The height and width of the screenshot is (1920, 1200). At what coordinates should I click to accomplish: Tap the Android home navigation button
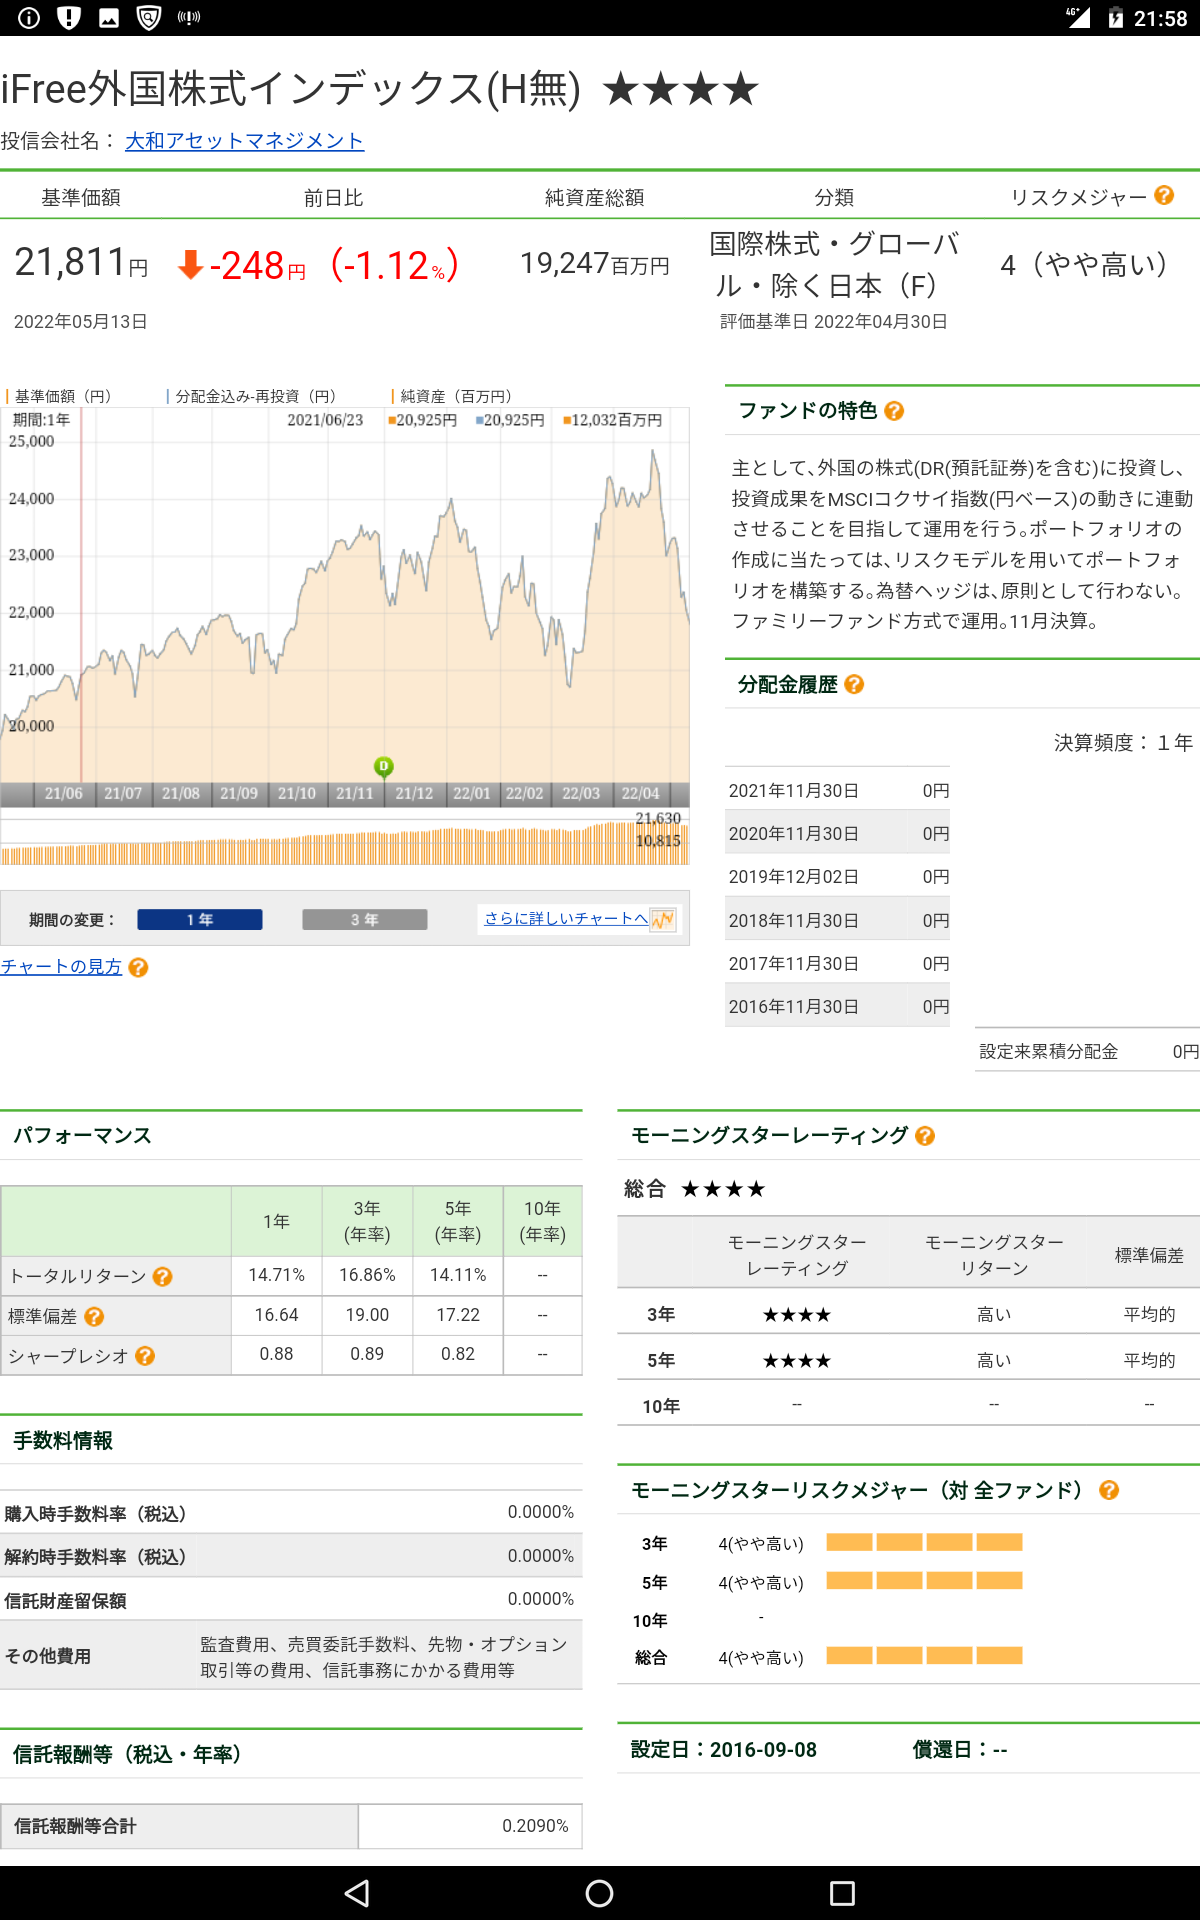coord(600,1893)
